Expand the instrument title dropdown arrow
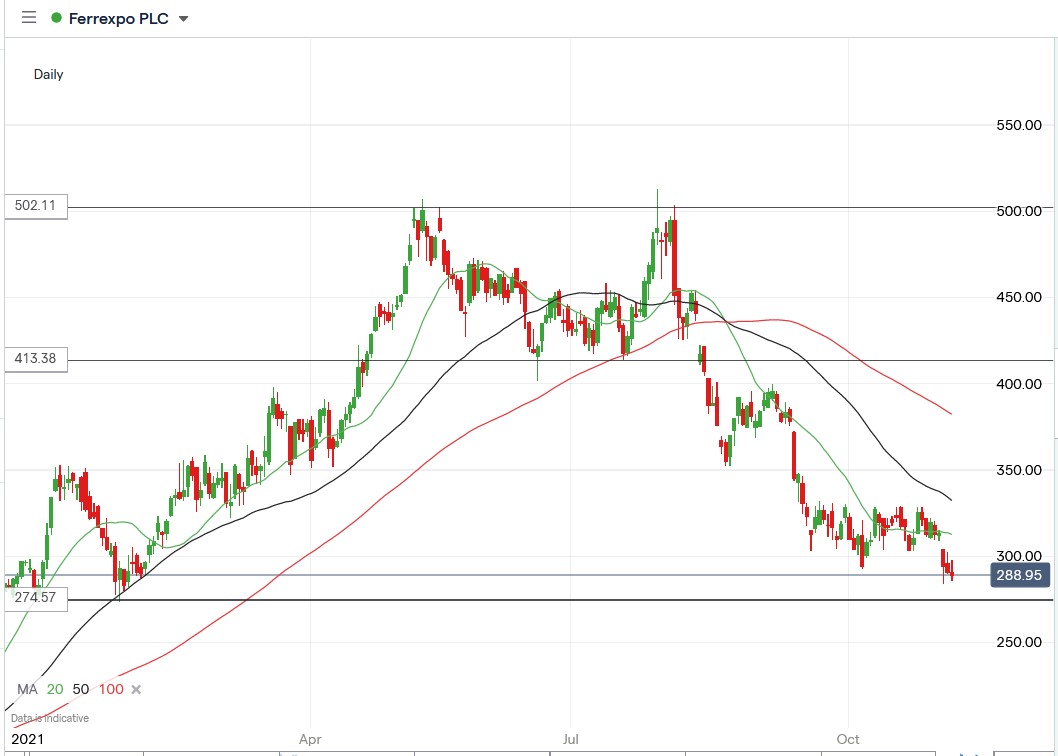Screen dimensions: 1058x756 [183, 18]
